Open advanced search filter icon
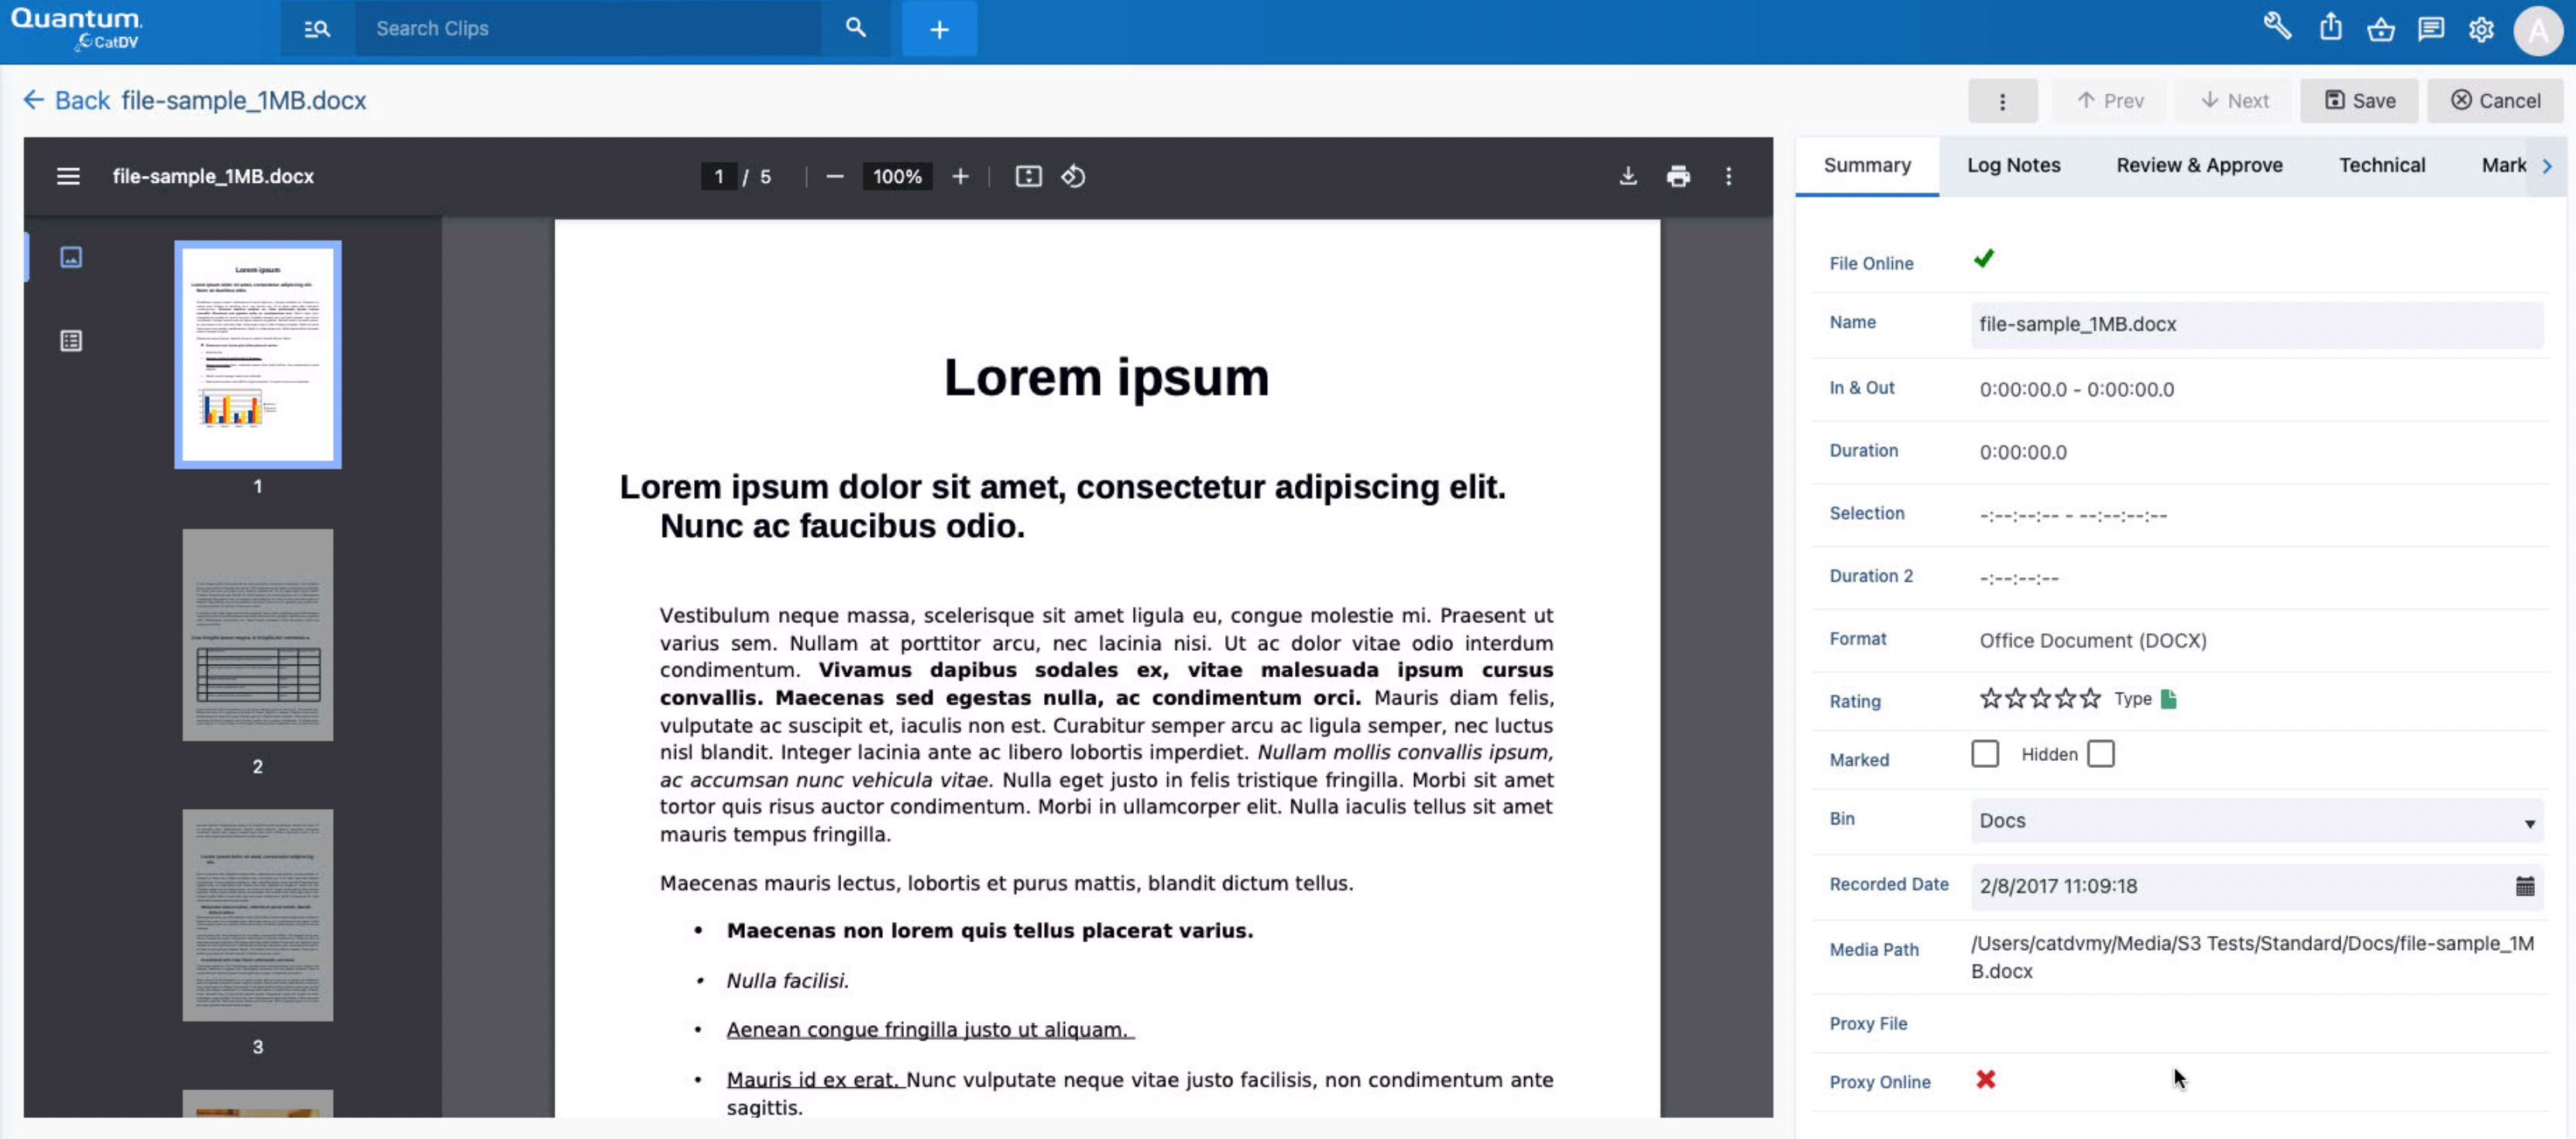 pyautogui.click(x=317, y=29)
